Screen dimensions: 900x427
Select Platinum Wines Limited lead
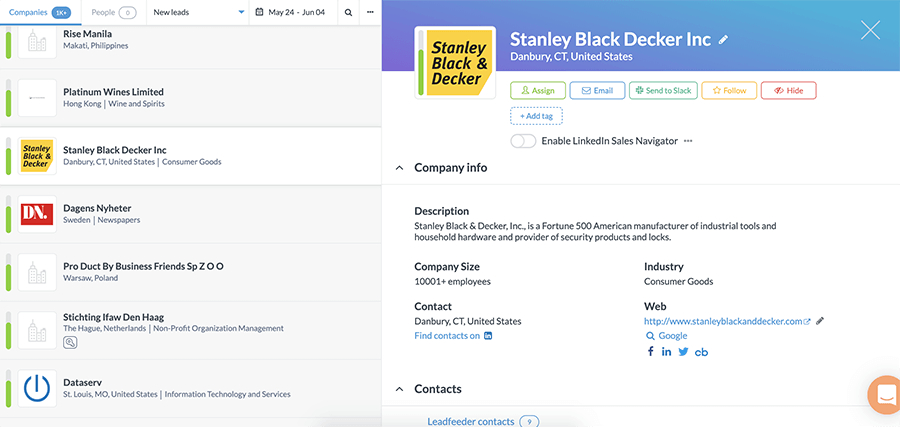[x=191, y=98]
